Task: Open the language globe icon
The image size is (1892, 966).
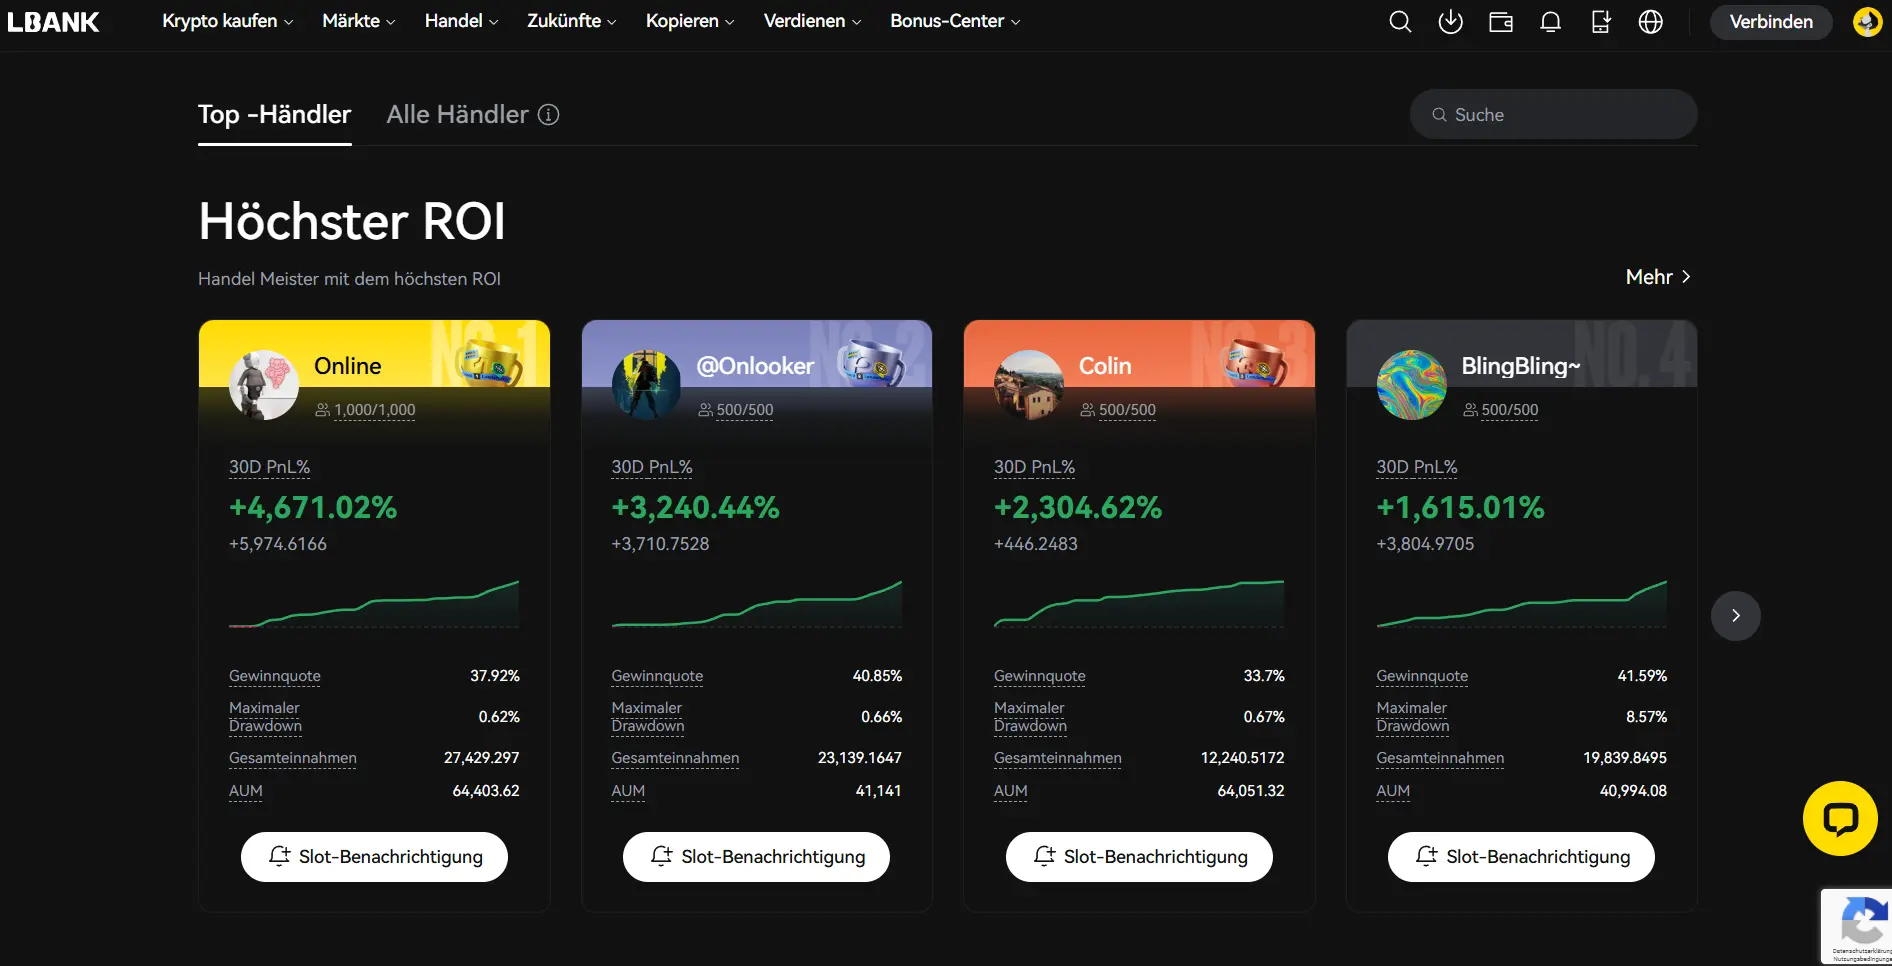Action: pos(1651,22)
